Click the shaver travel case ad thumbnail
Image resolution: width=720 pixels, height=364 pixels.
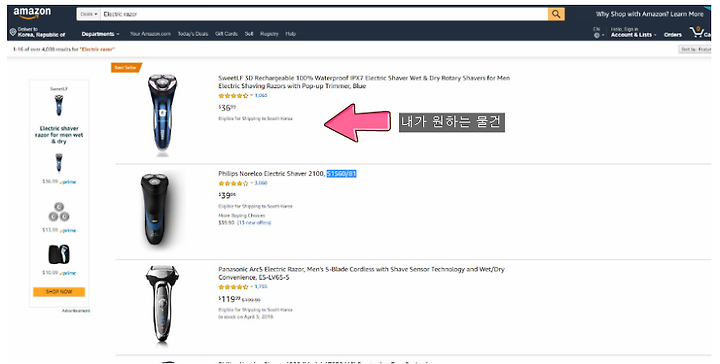point(59,254)
